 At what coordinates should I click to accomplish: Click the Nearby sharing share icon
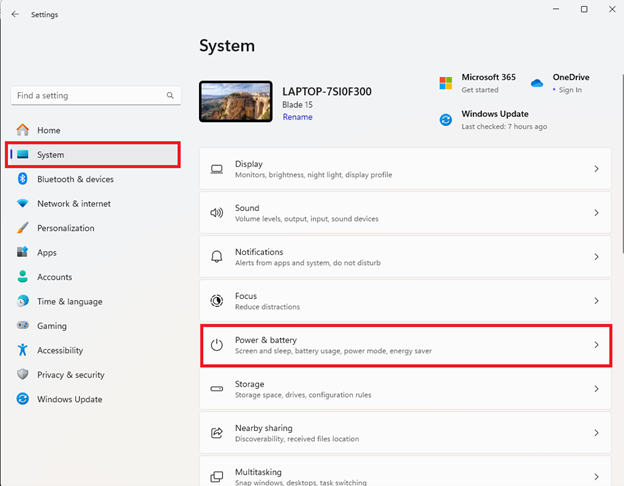pos(216,433)
